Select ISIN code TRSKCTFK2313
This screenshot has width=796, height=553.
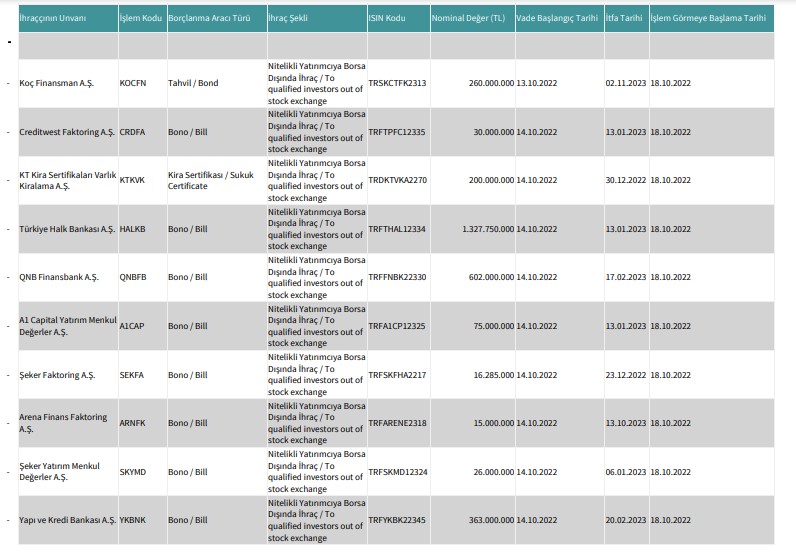point(397,83)
